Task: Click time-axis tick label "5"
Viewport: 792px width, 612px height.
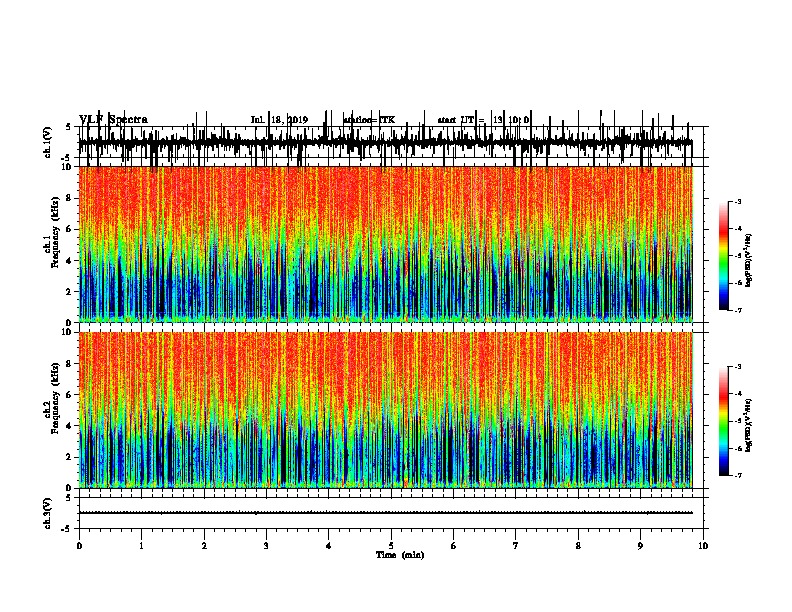Action: [x=391, y=546]
